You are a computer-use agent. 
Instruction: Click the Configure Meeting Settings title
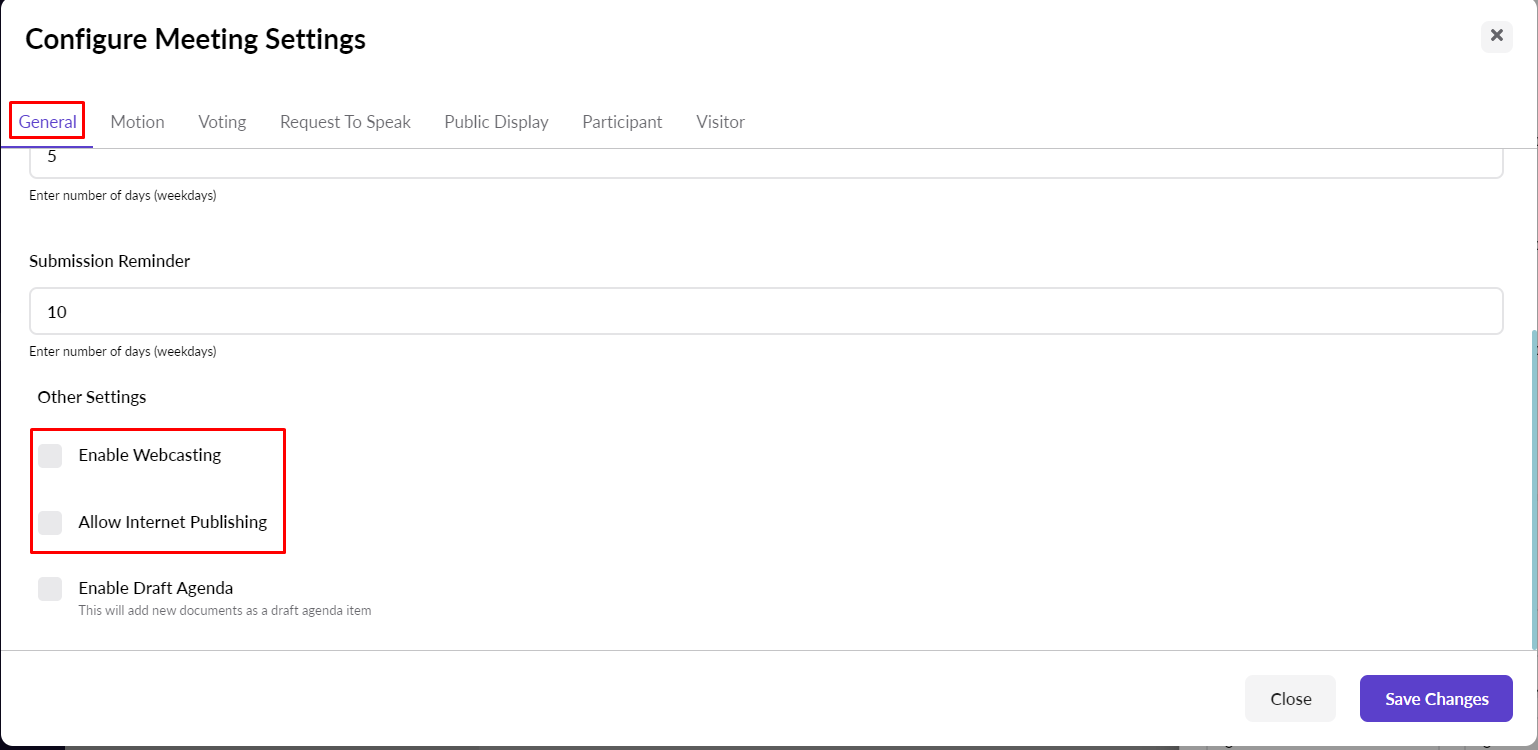195,38
